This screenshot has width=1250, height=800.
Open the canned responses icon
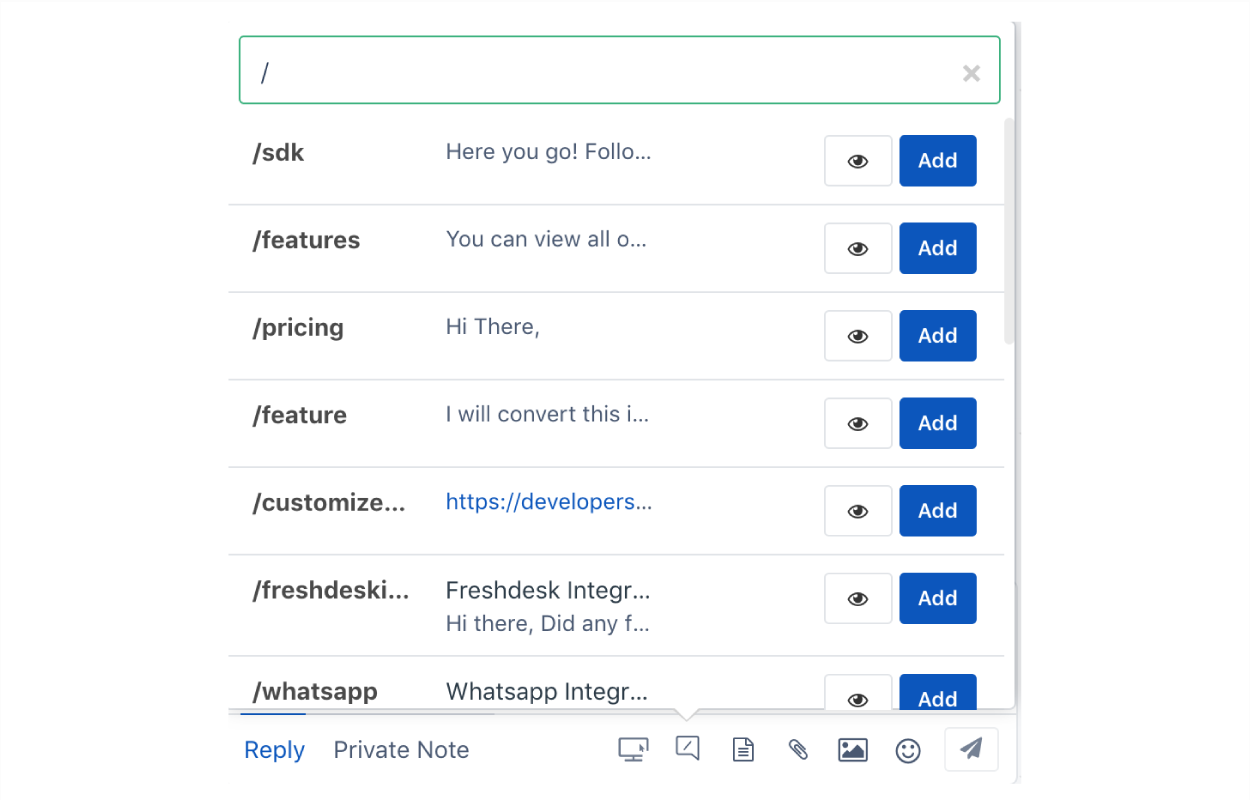687,749
